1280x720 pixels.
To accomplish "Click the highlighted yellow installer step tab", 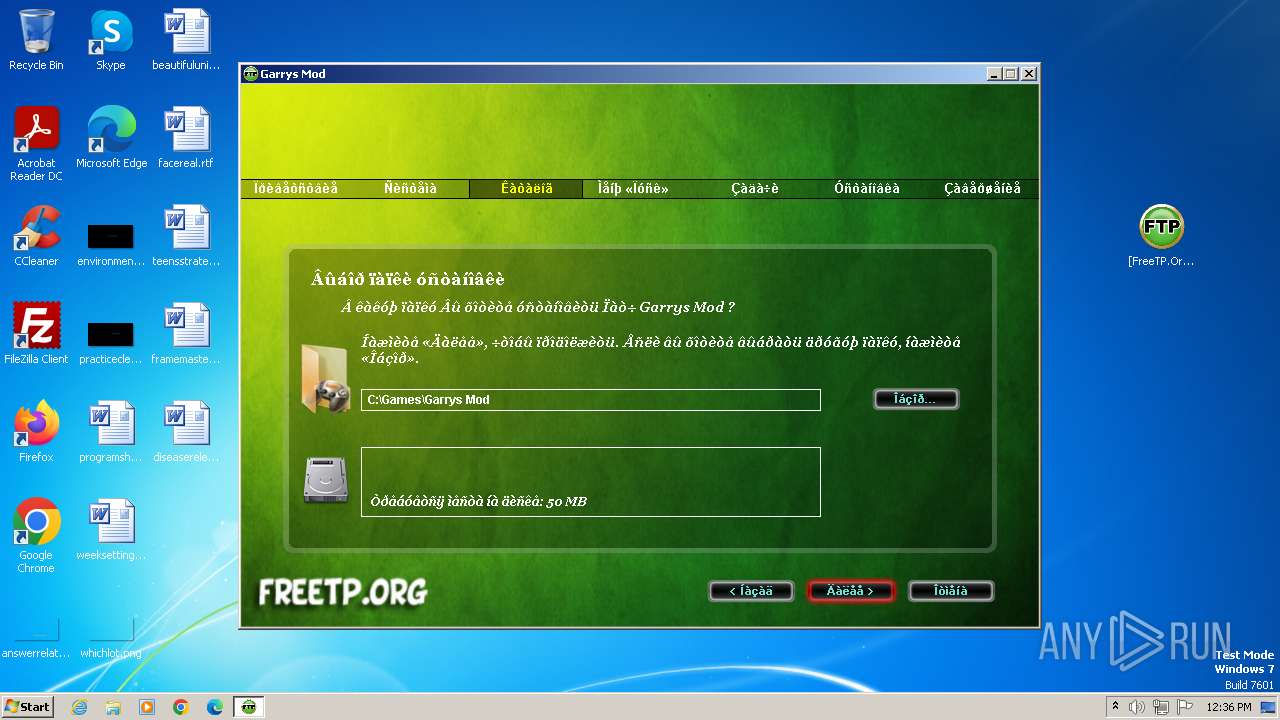I will coord(526,188).
